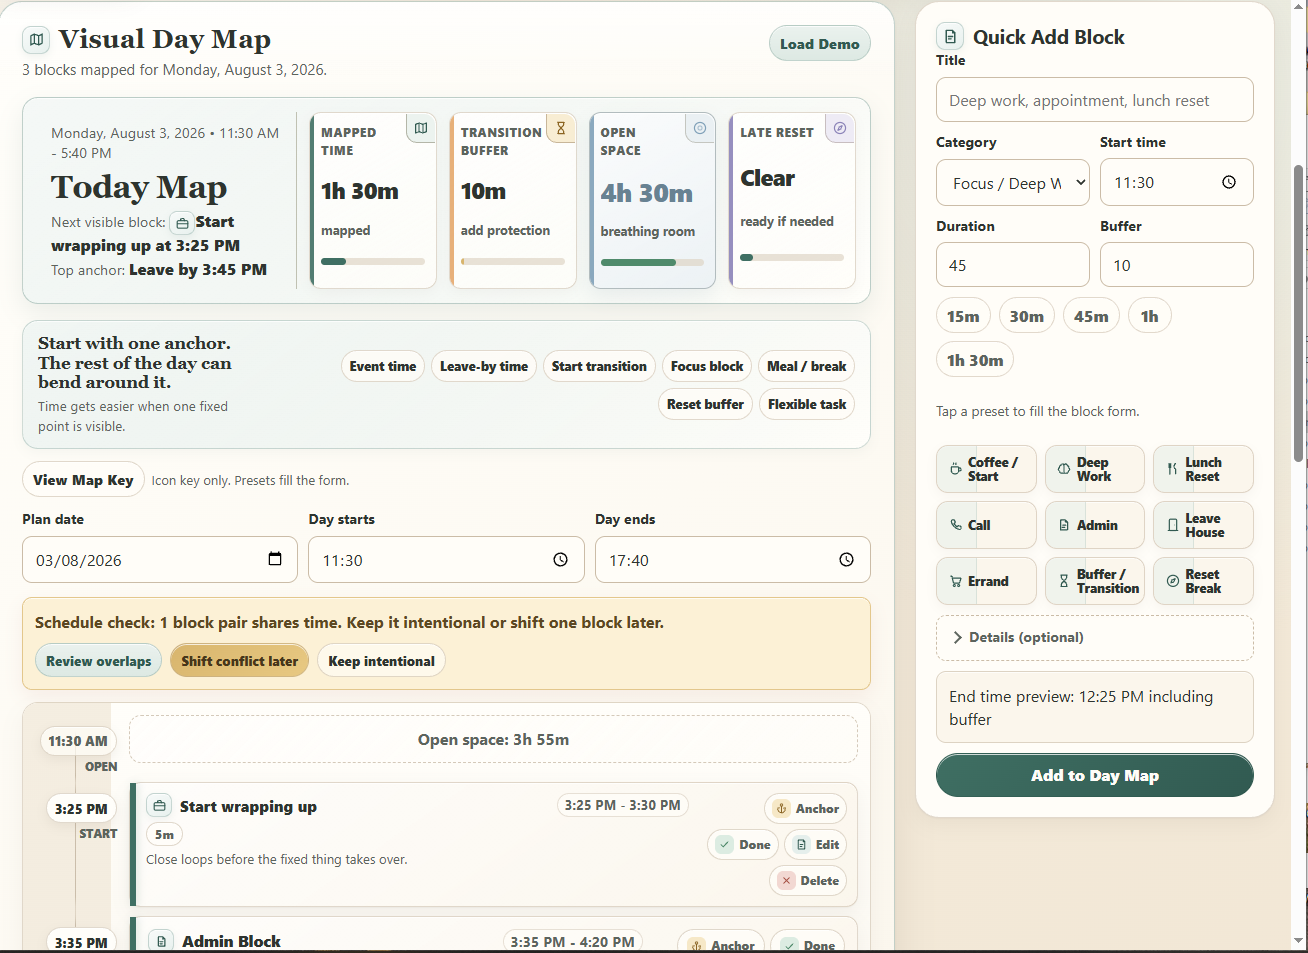The height and width of the screenshot is (953, 1308).
Task: Set duration with the 15m chip
Action: click(963, 316)
